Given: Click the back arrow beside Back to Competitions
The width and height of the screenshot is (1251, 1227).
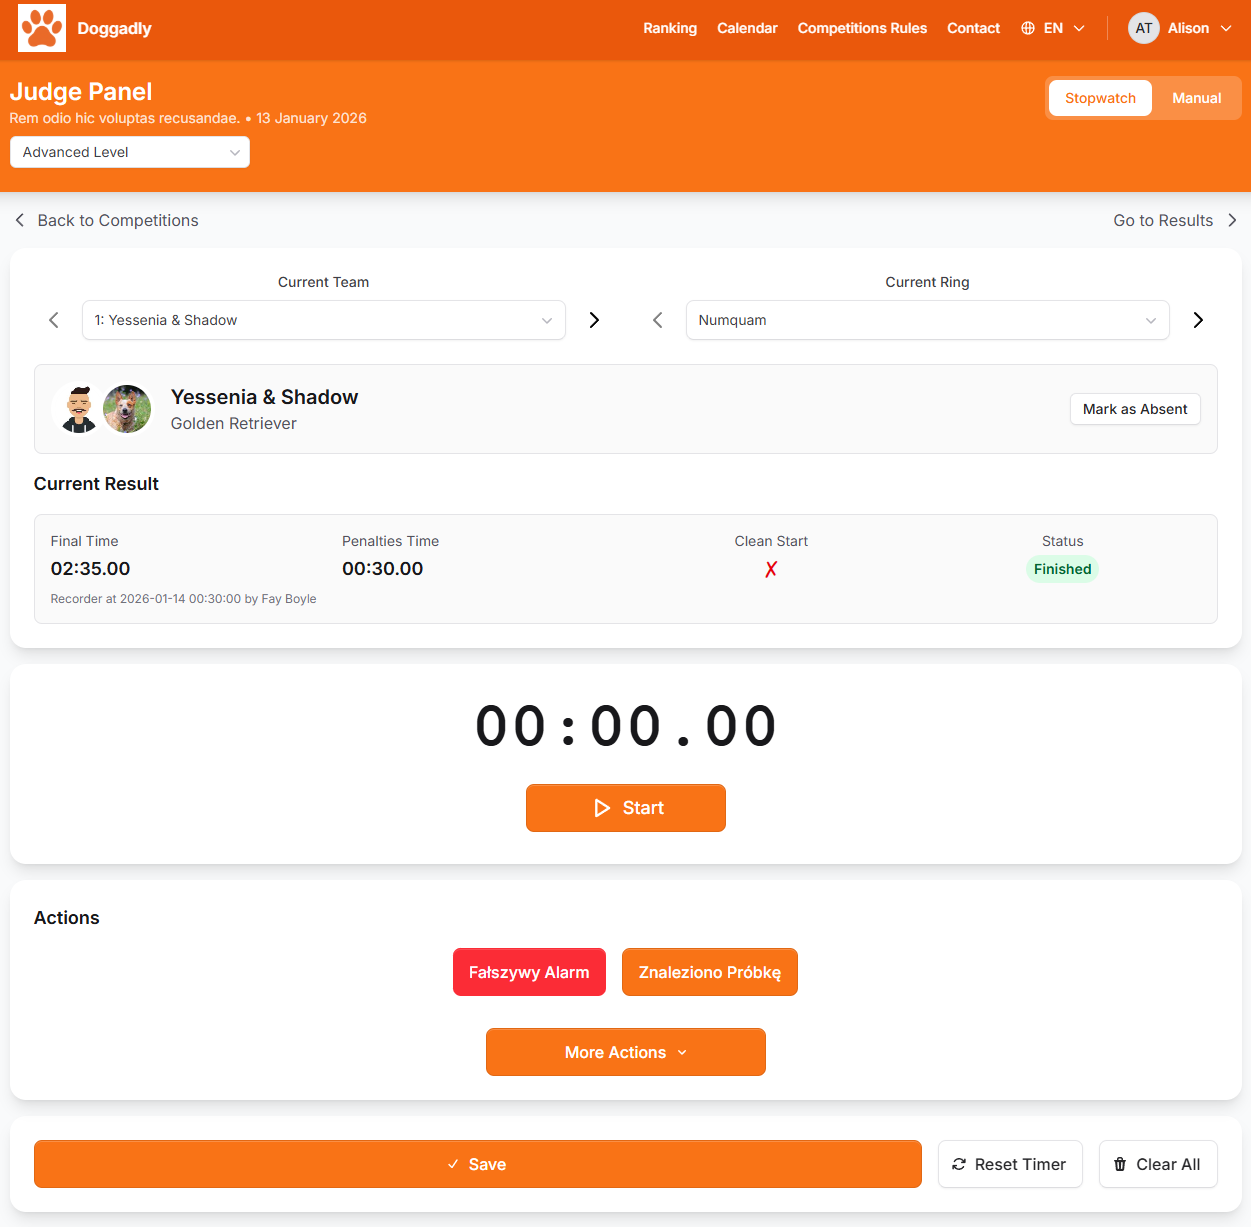Looking at the screenshot, I should pyautogui.click(x=19, y=220).
